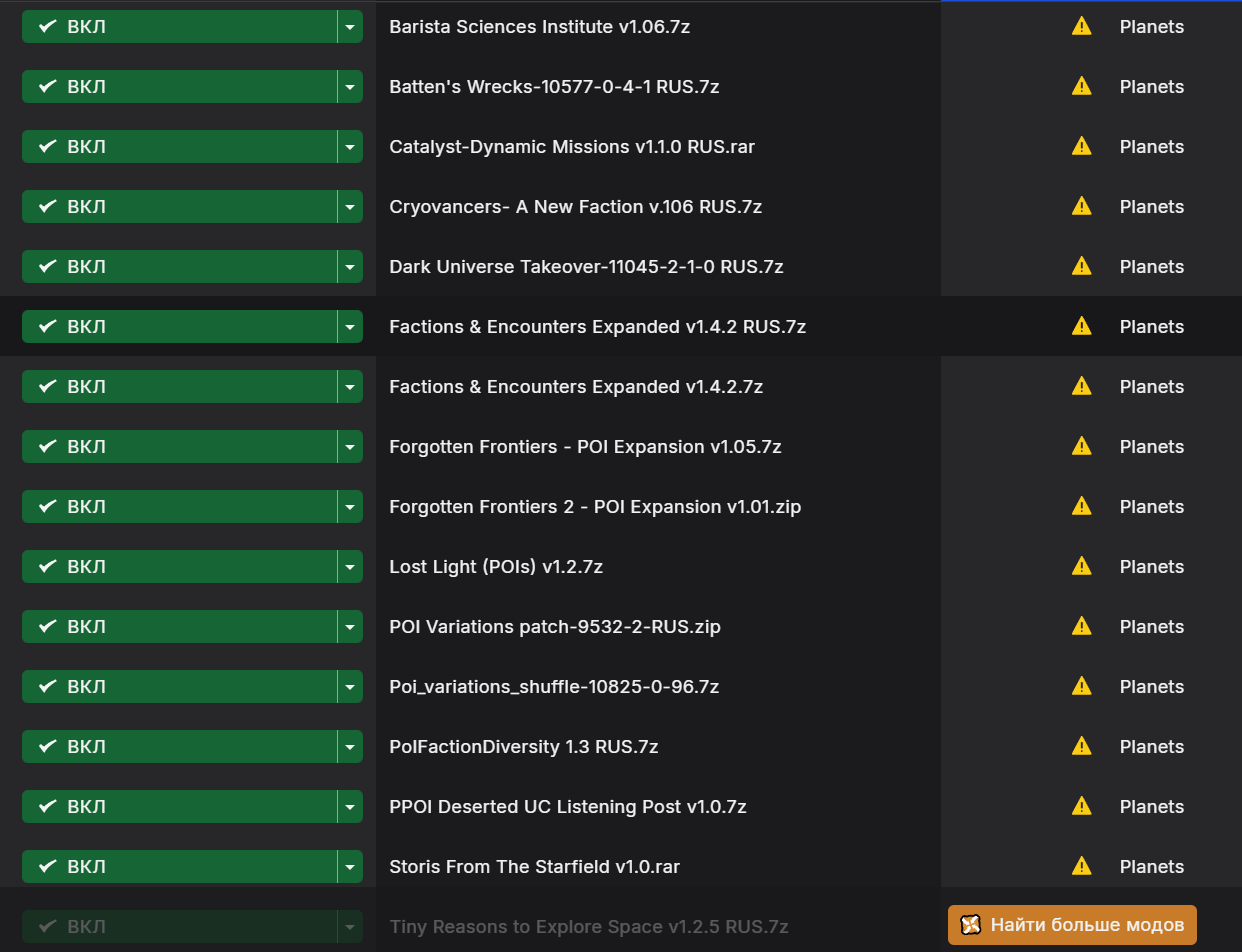This screenshot has height=952, width=1242.
Task: Click Planets category on Storis From The Starfield row
Action: pyautogui.click(x=1151, y=867)
